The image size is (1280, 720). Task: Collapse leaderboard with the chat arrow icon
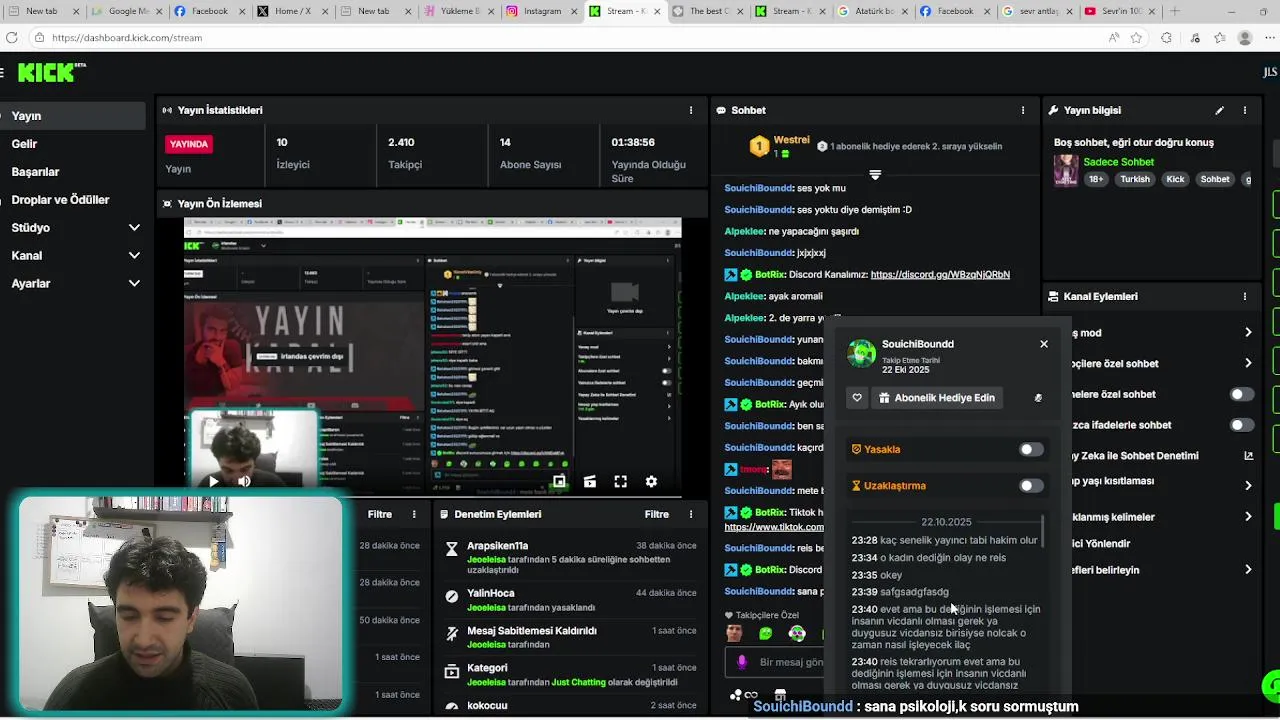[x=875, y=175]
